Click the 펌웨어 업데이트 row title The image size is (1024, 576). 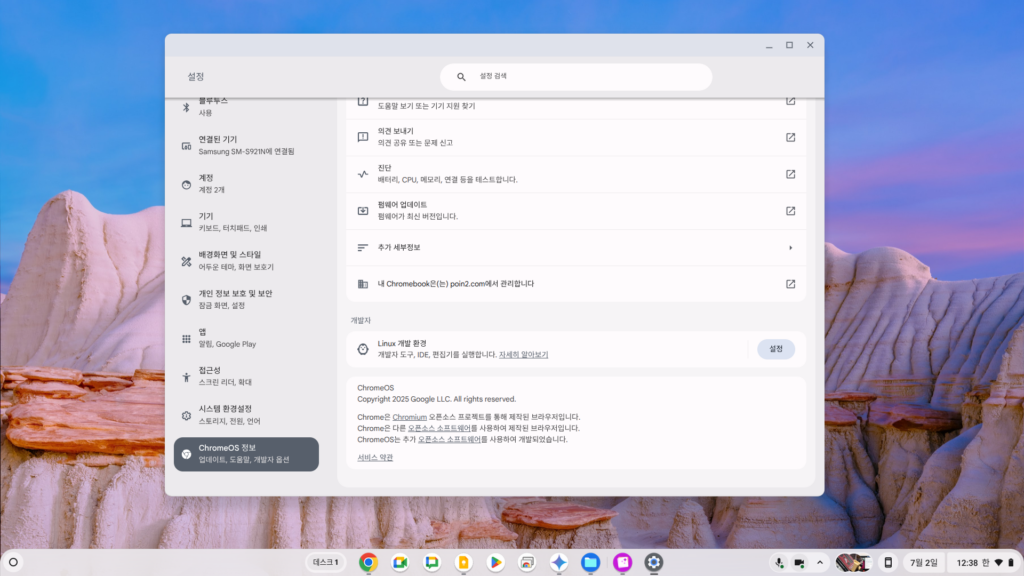402,204
